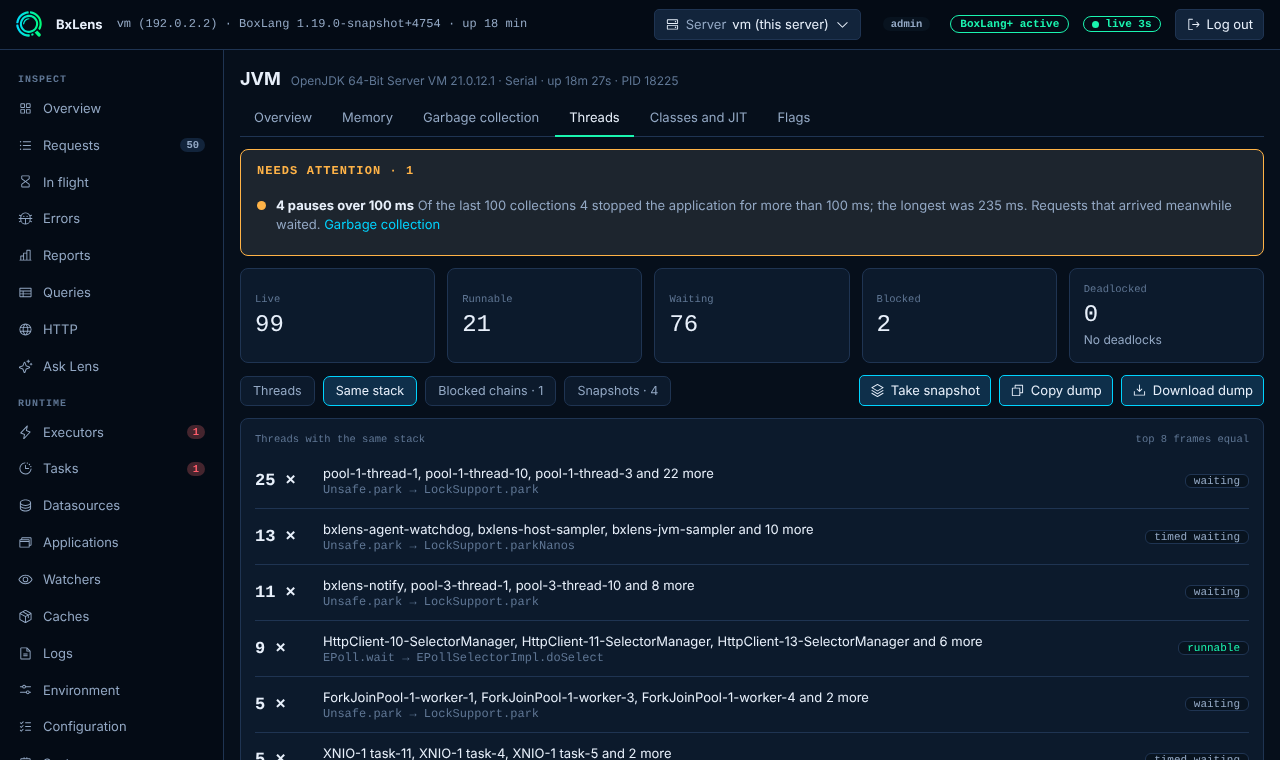Click the BxLens logo icon
Viewport: 1280px width, 760px height.
pyautogui.click(x=29, y=24)
